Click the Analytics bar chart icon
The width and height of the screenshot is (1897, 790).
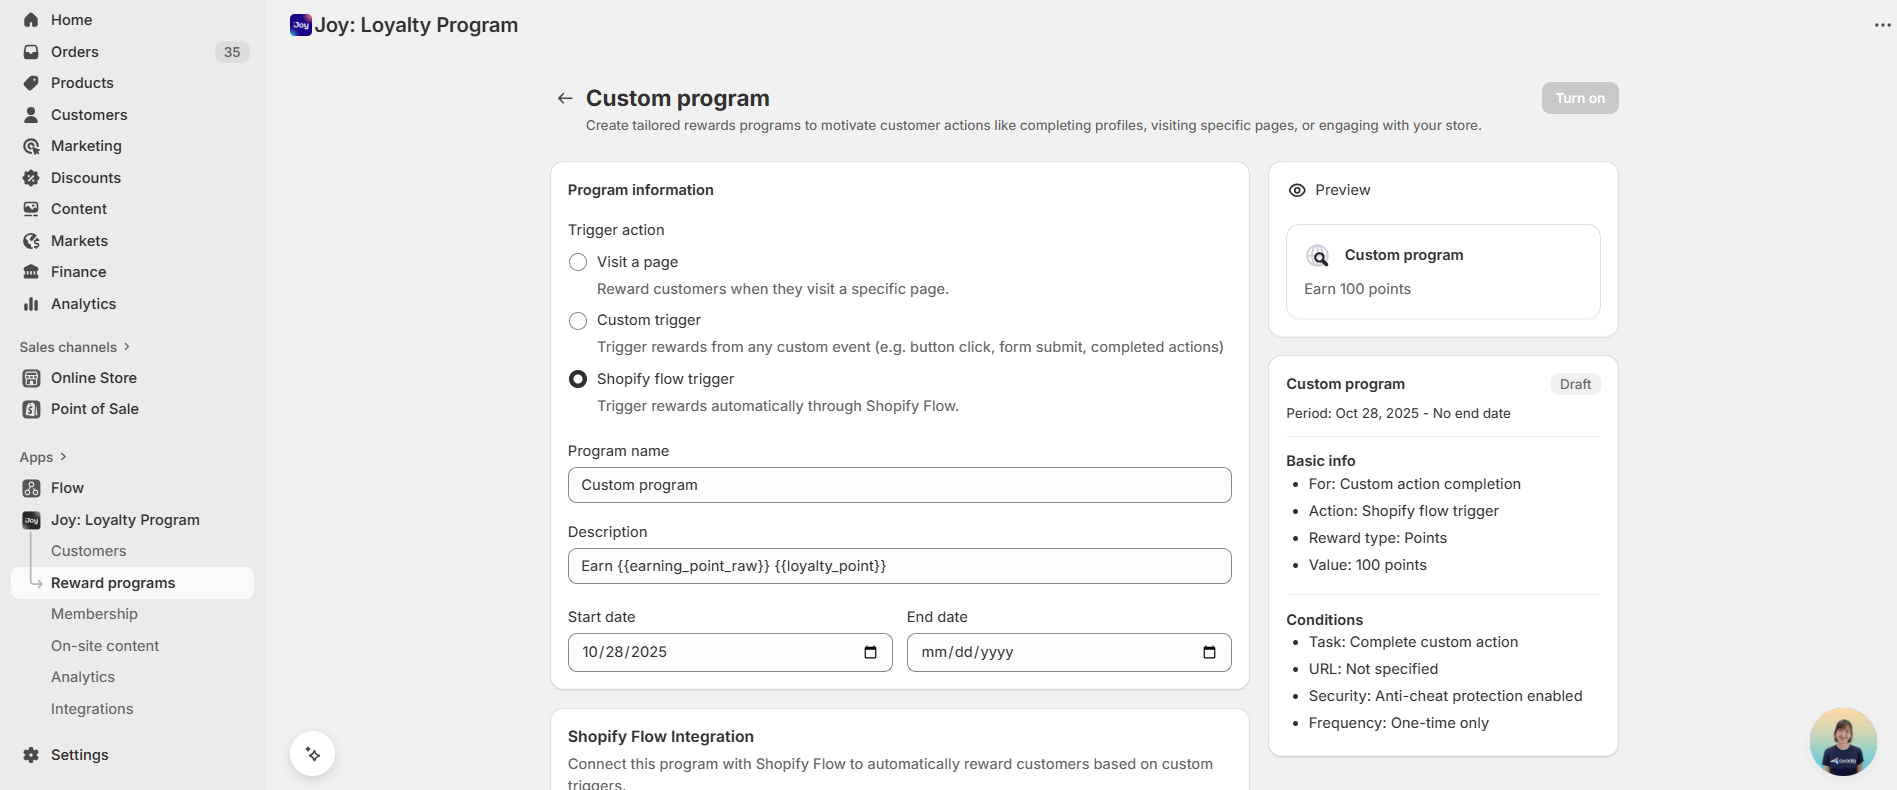31,304
